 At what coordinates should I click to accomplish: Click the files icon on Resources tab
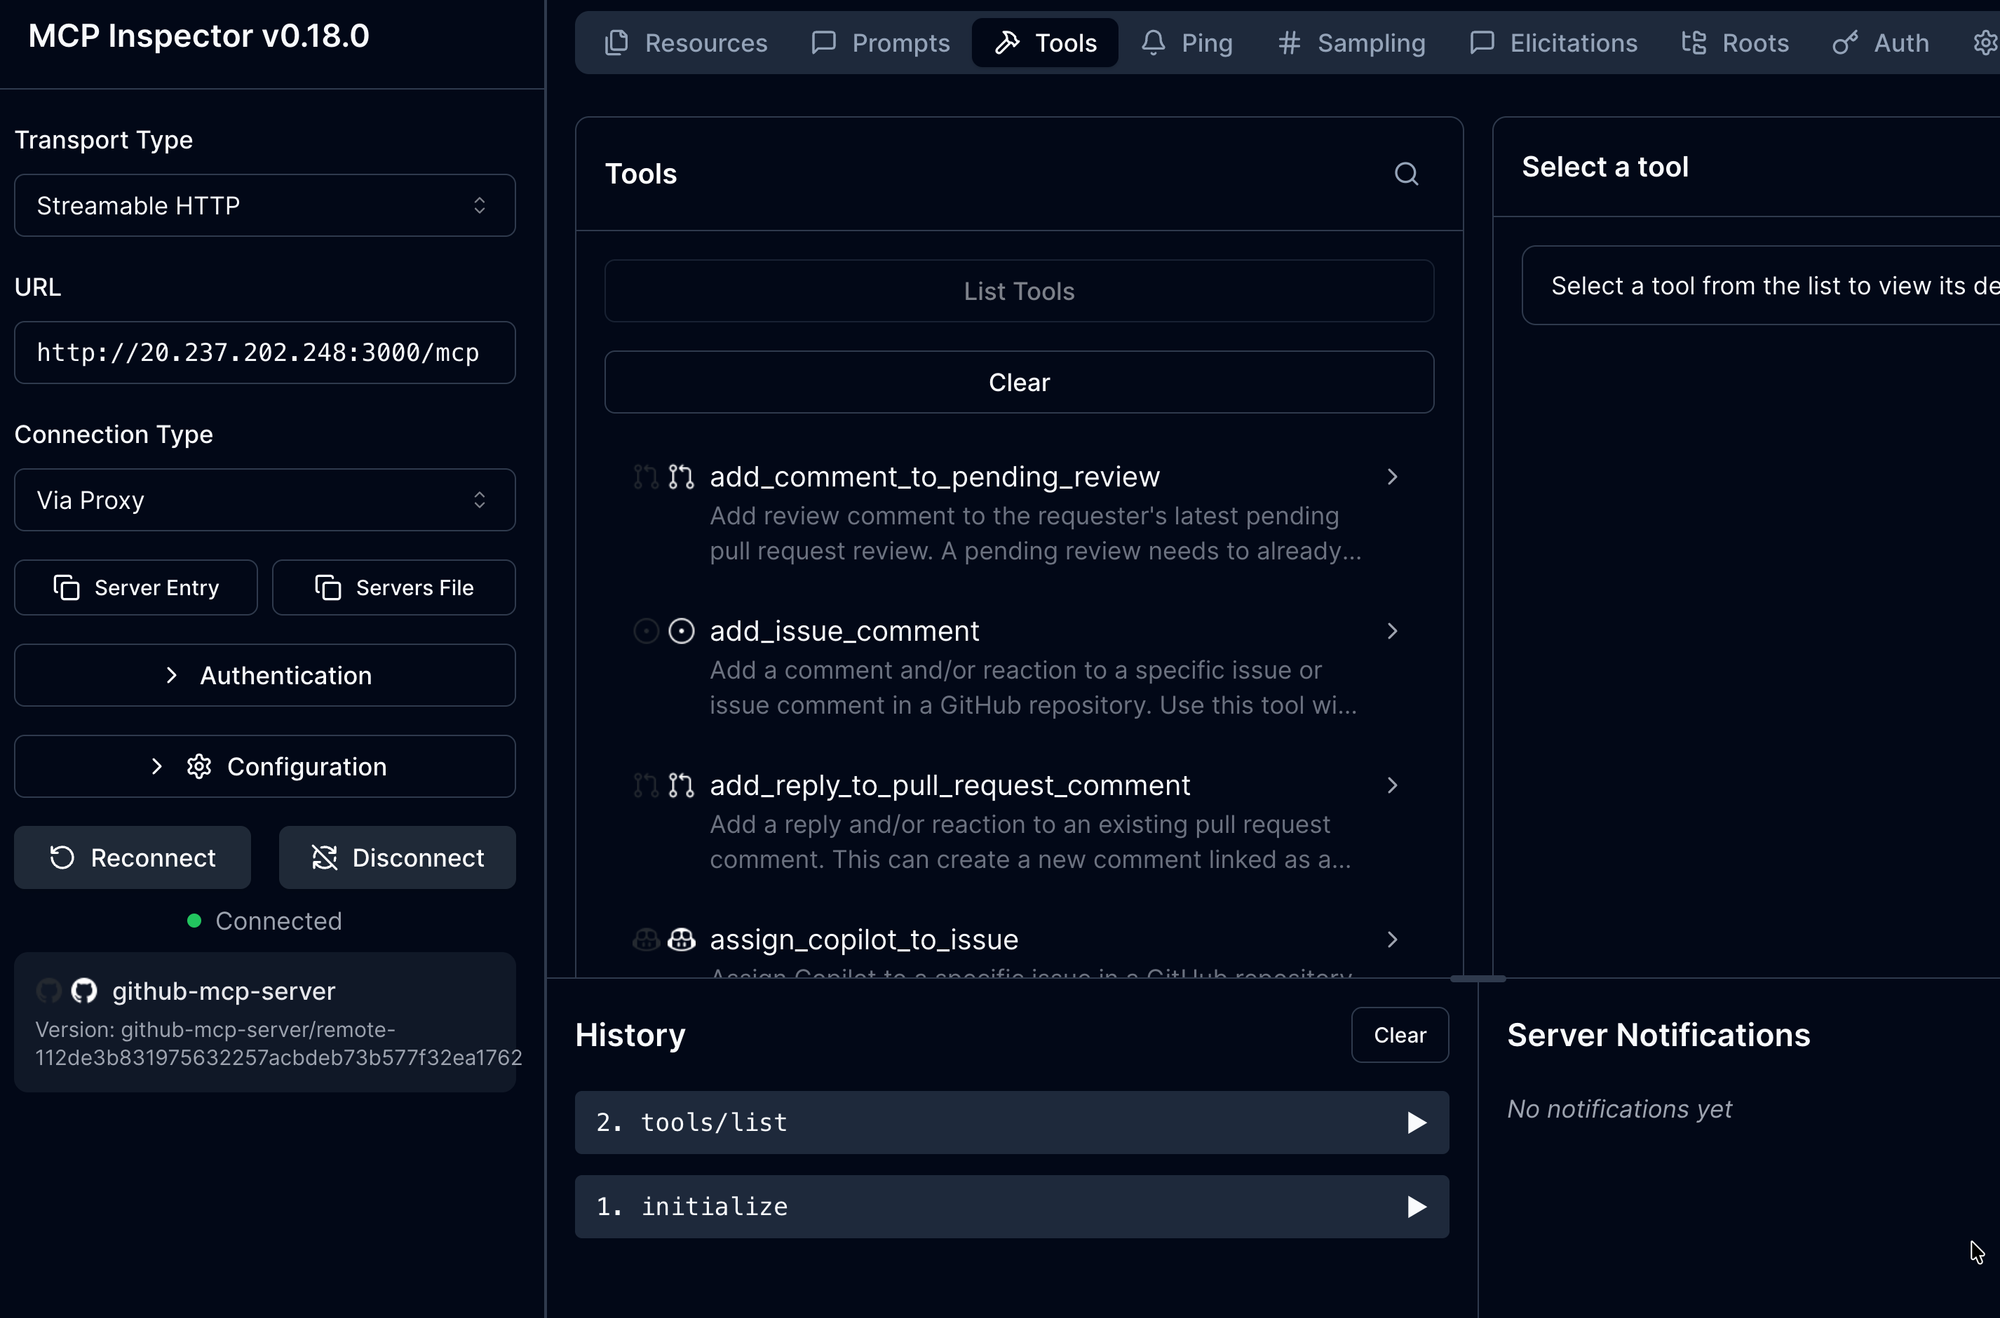click(x=617, y=43)
